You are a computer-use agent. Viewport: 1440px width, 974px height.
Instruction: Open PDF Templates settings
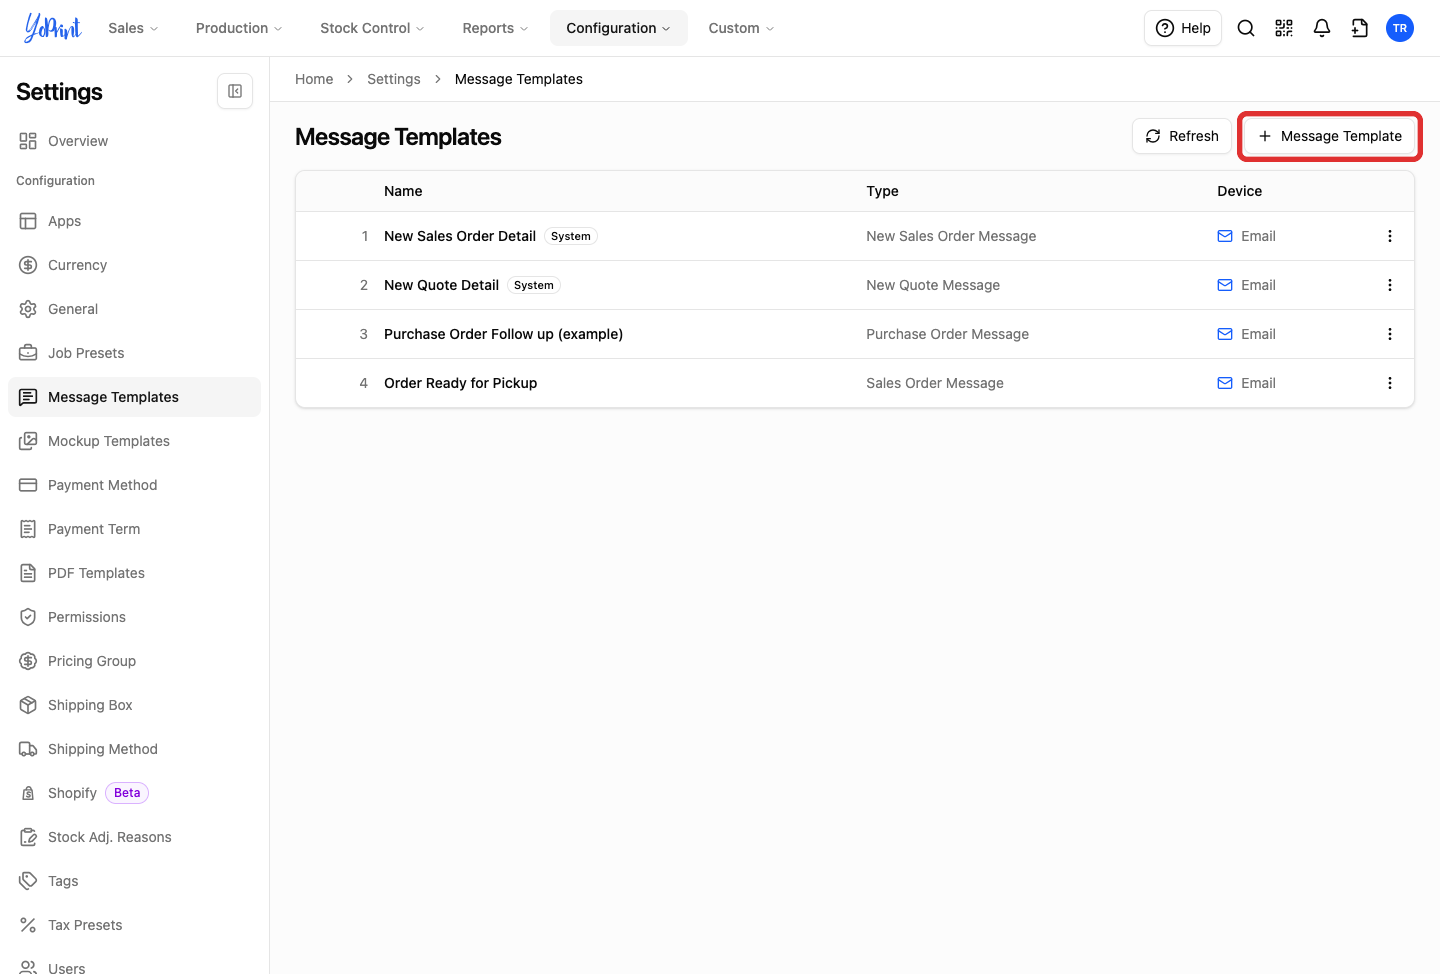134,573
